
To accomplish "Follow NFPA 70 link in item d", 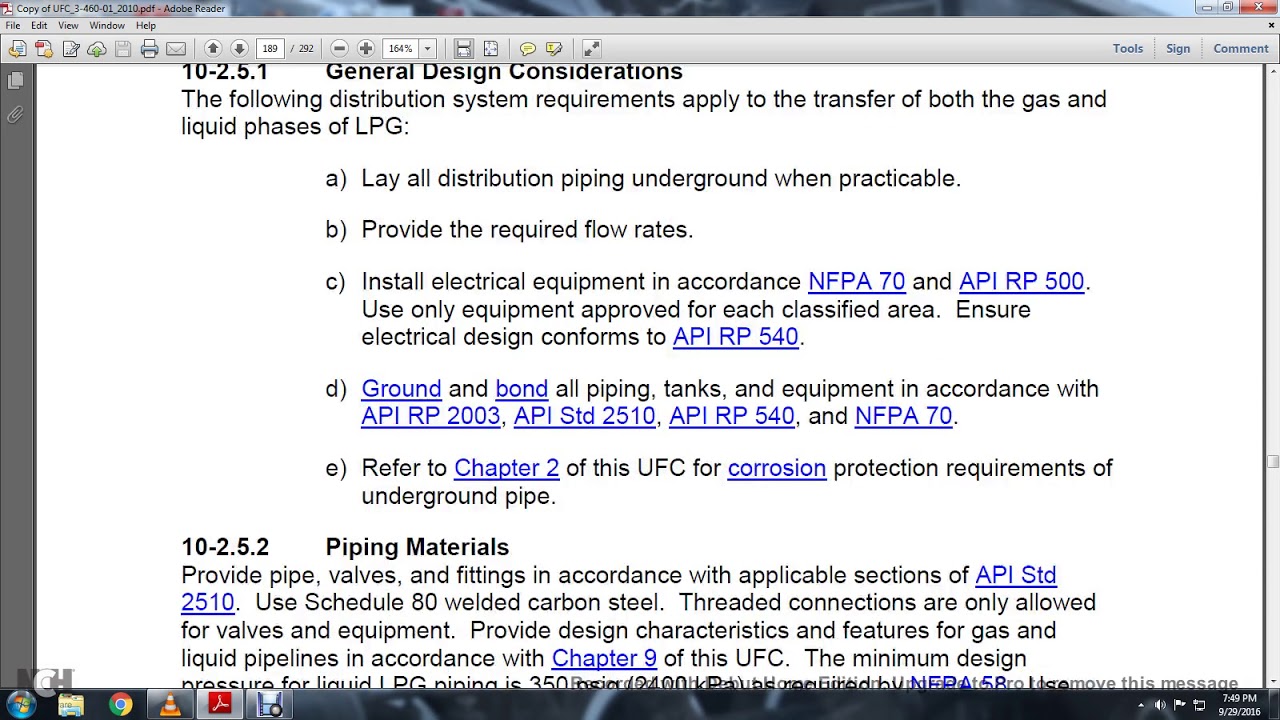I will pos(903,416).
